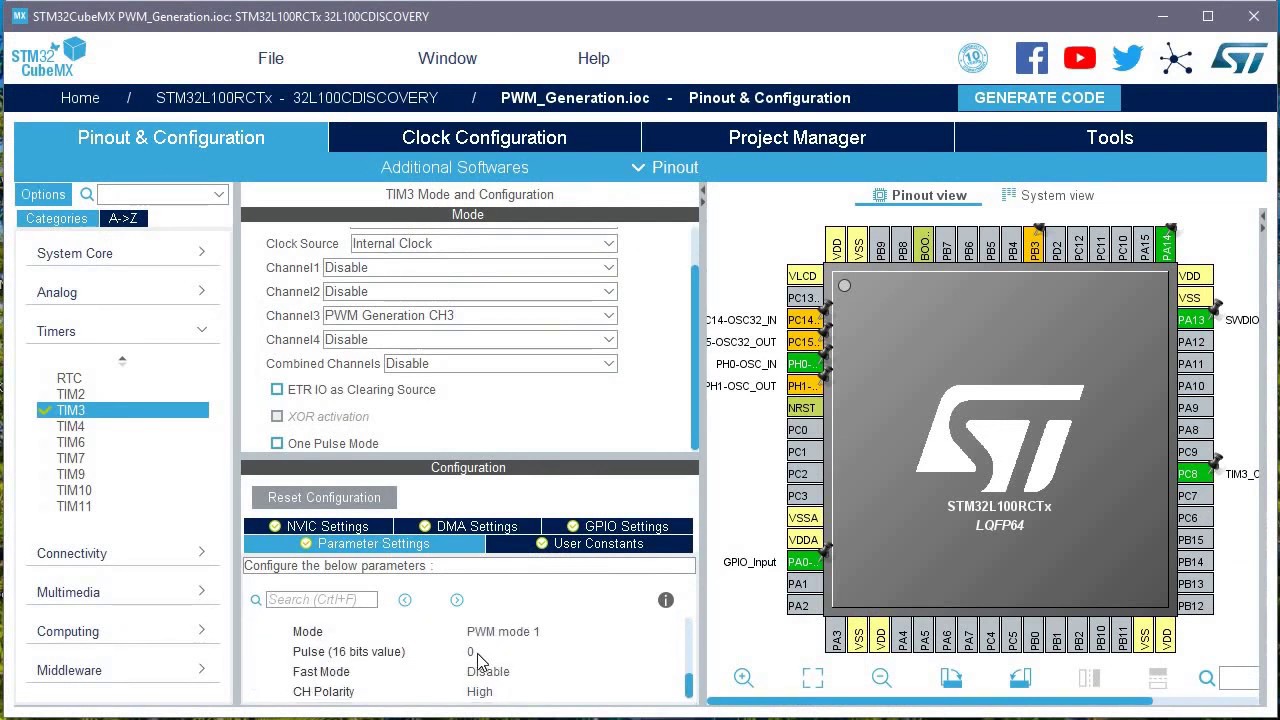
Task: Click the Pulse value 0 field
Action: pos(470,652)
